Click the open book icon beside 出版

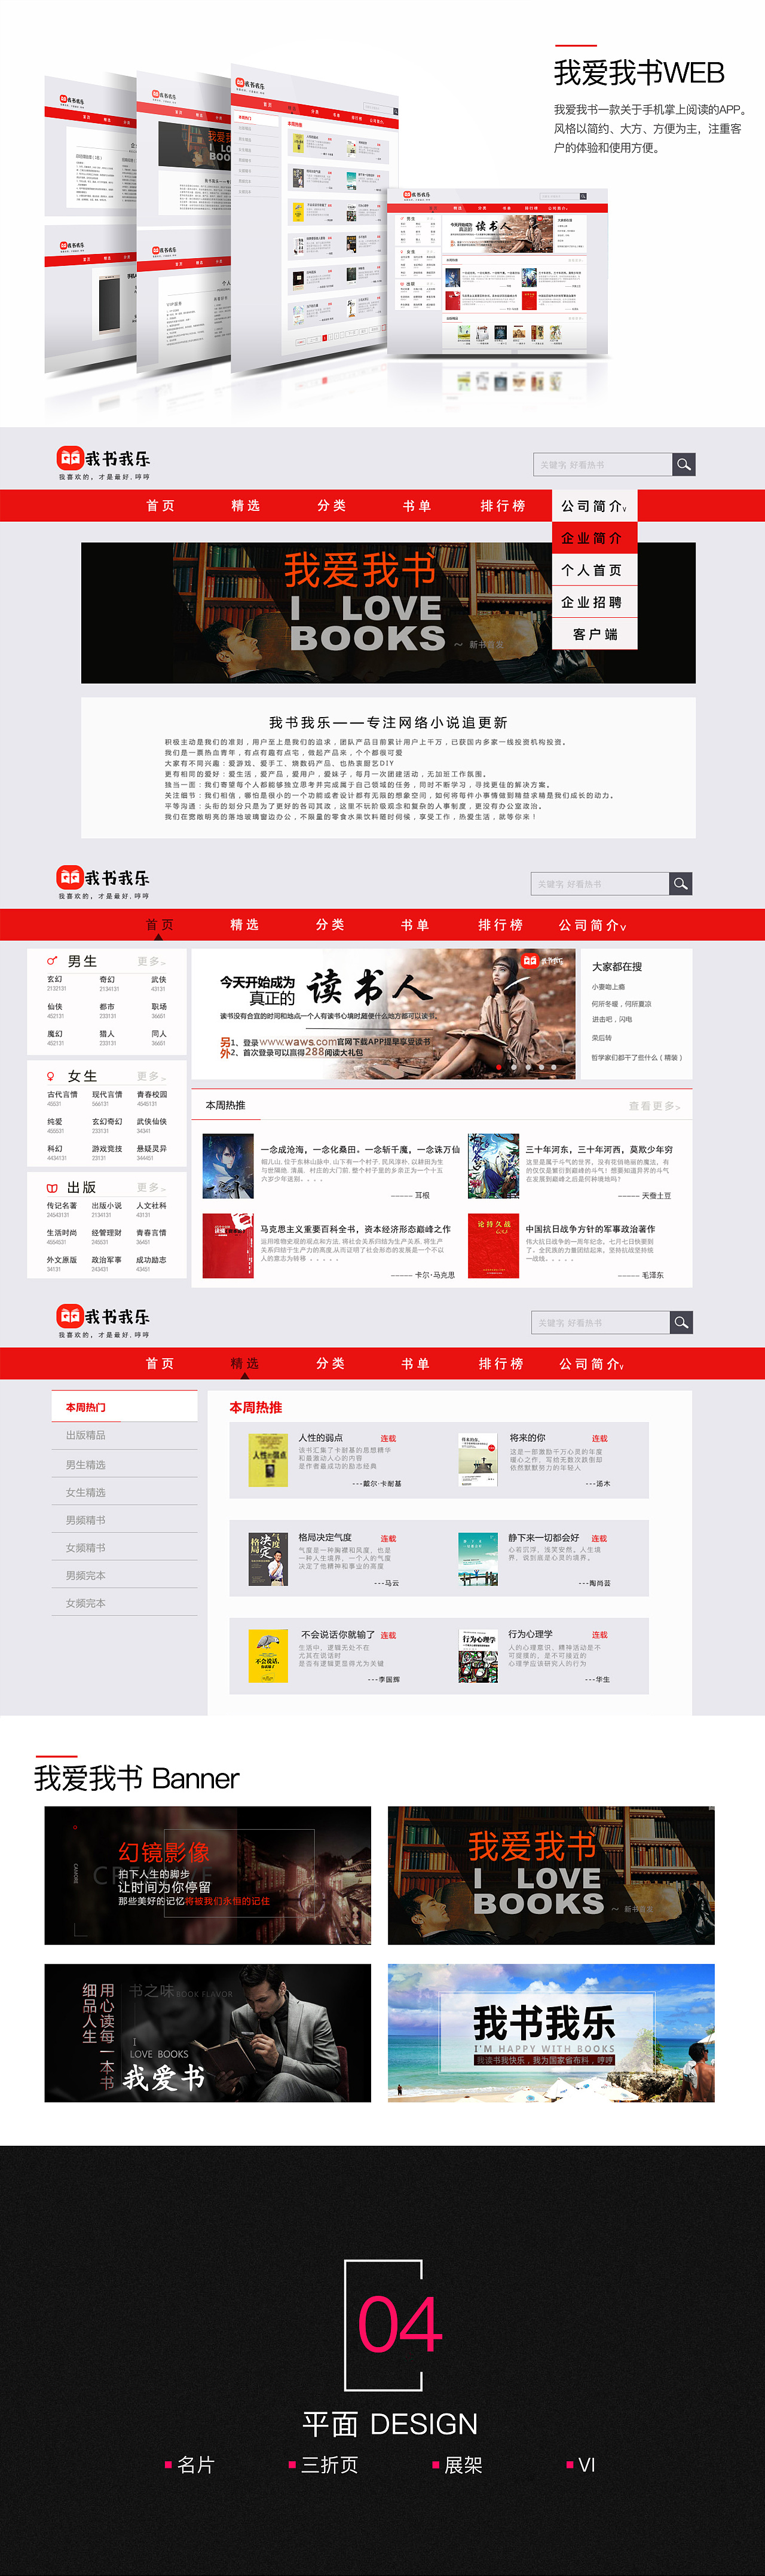[52, 1188]
